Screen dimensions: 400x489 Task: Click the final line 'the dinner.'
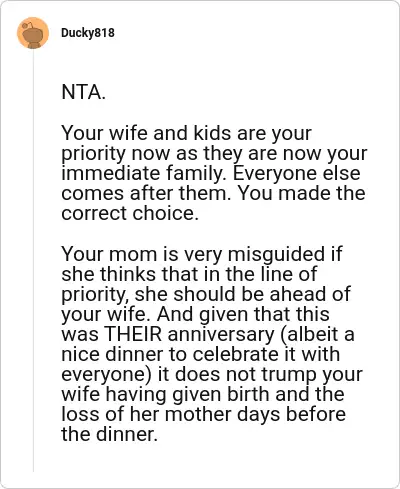109,434
